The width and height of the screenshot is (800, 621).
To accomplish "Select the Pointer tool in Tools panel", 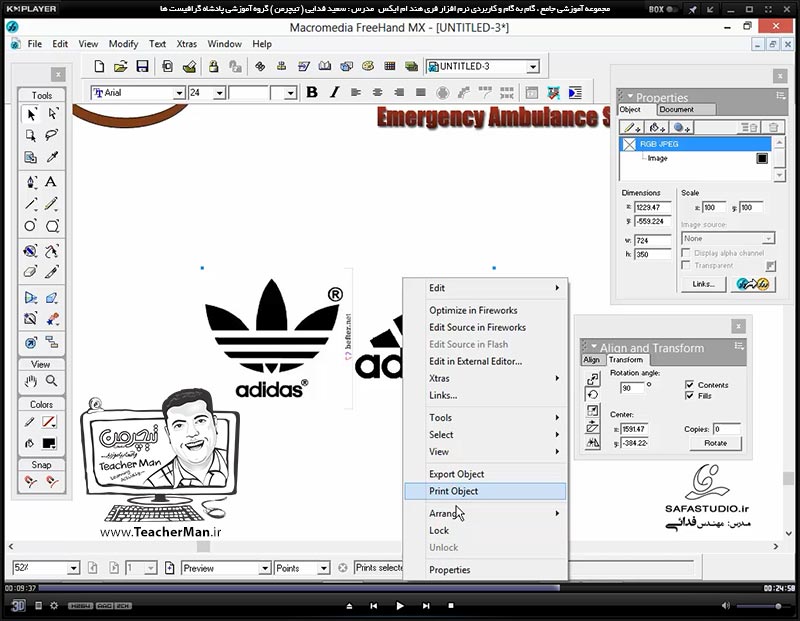I will (31, 114).
